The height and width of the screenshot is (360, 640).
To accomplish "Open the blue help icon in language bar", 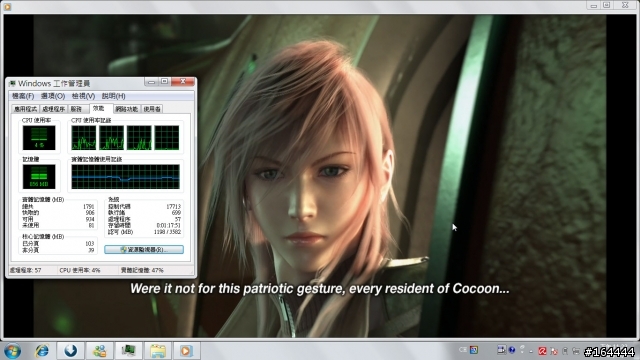I will pos(511,350).
